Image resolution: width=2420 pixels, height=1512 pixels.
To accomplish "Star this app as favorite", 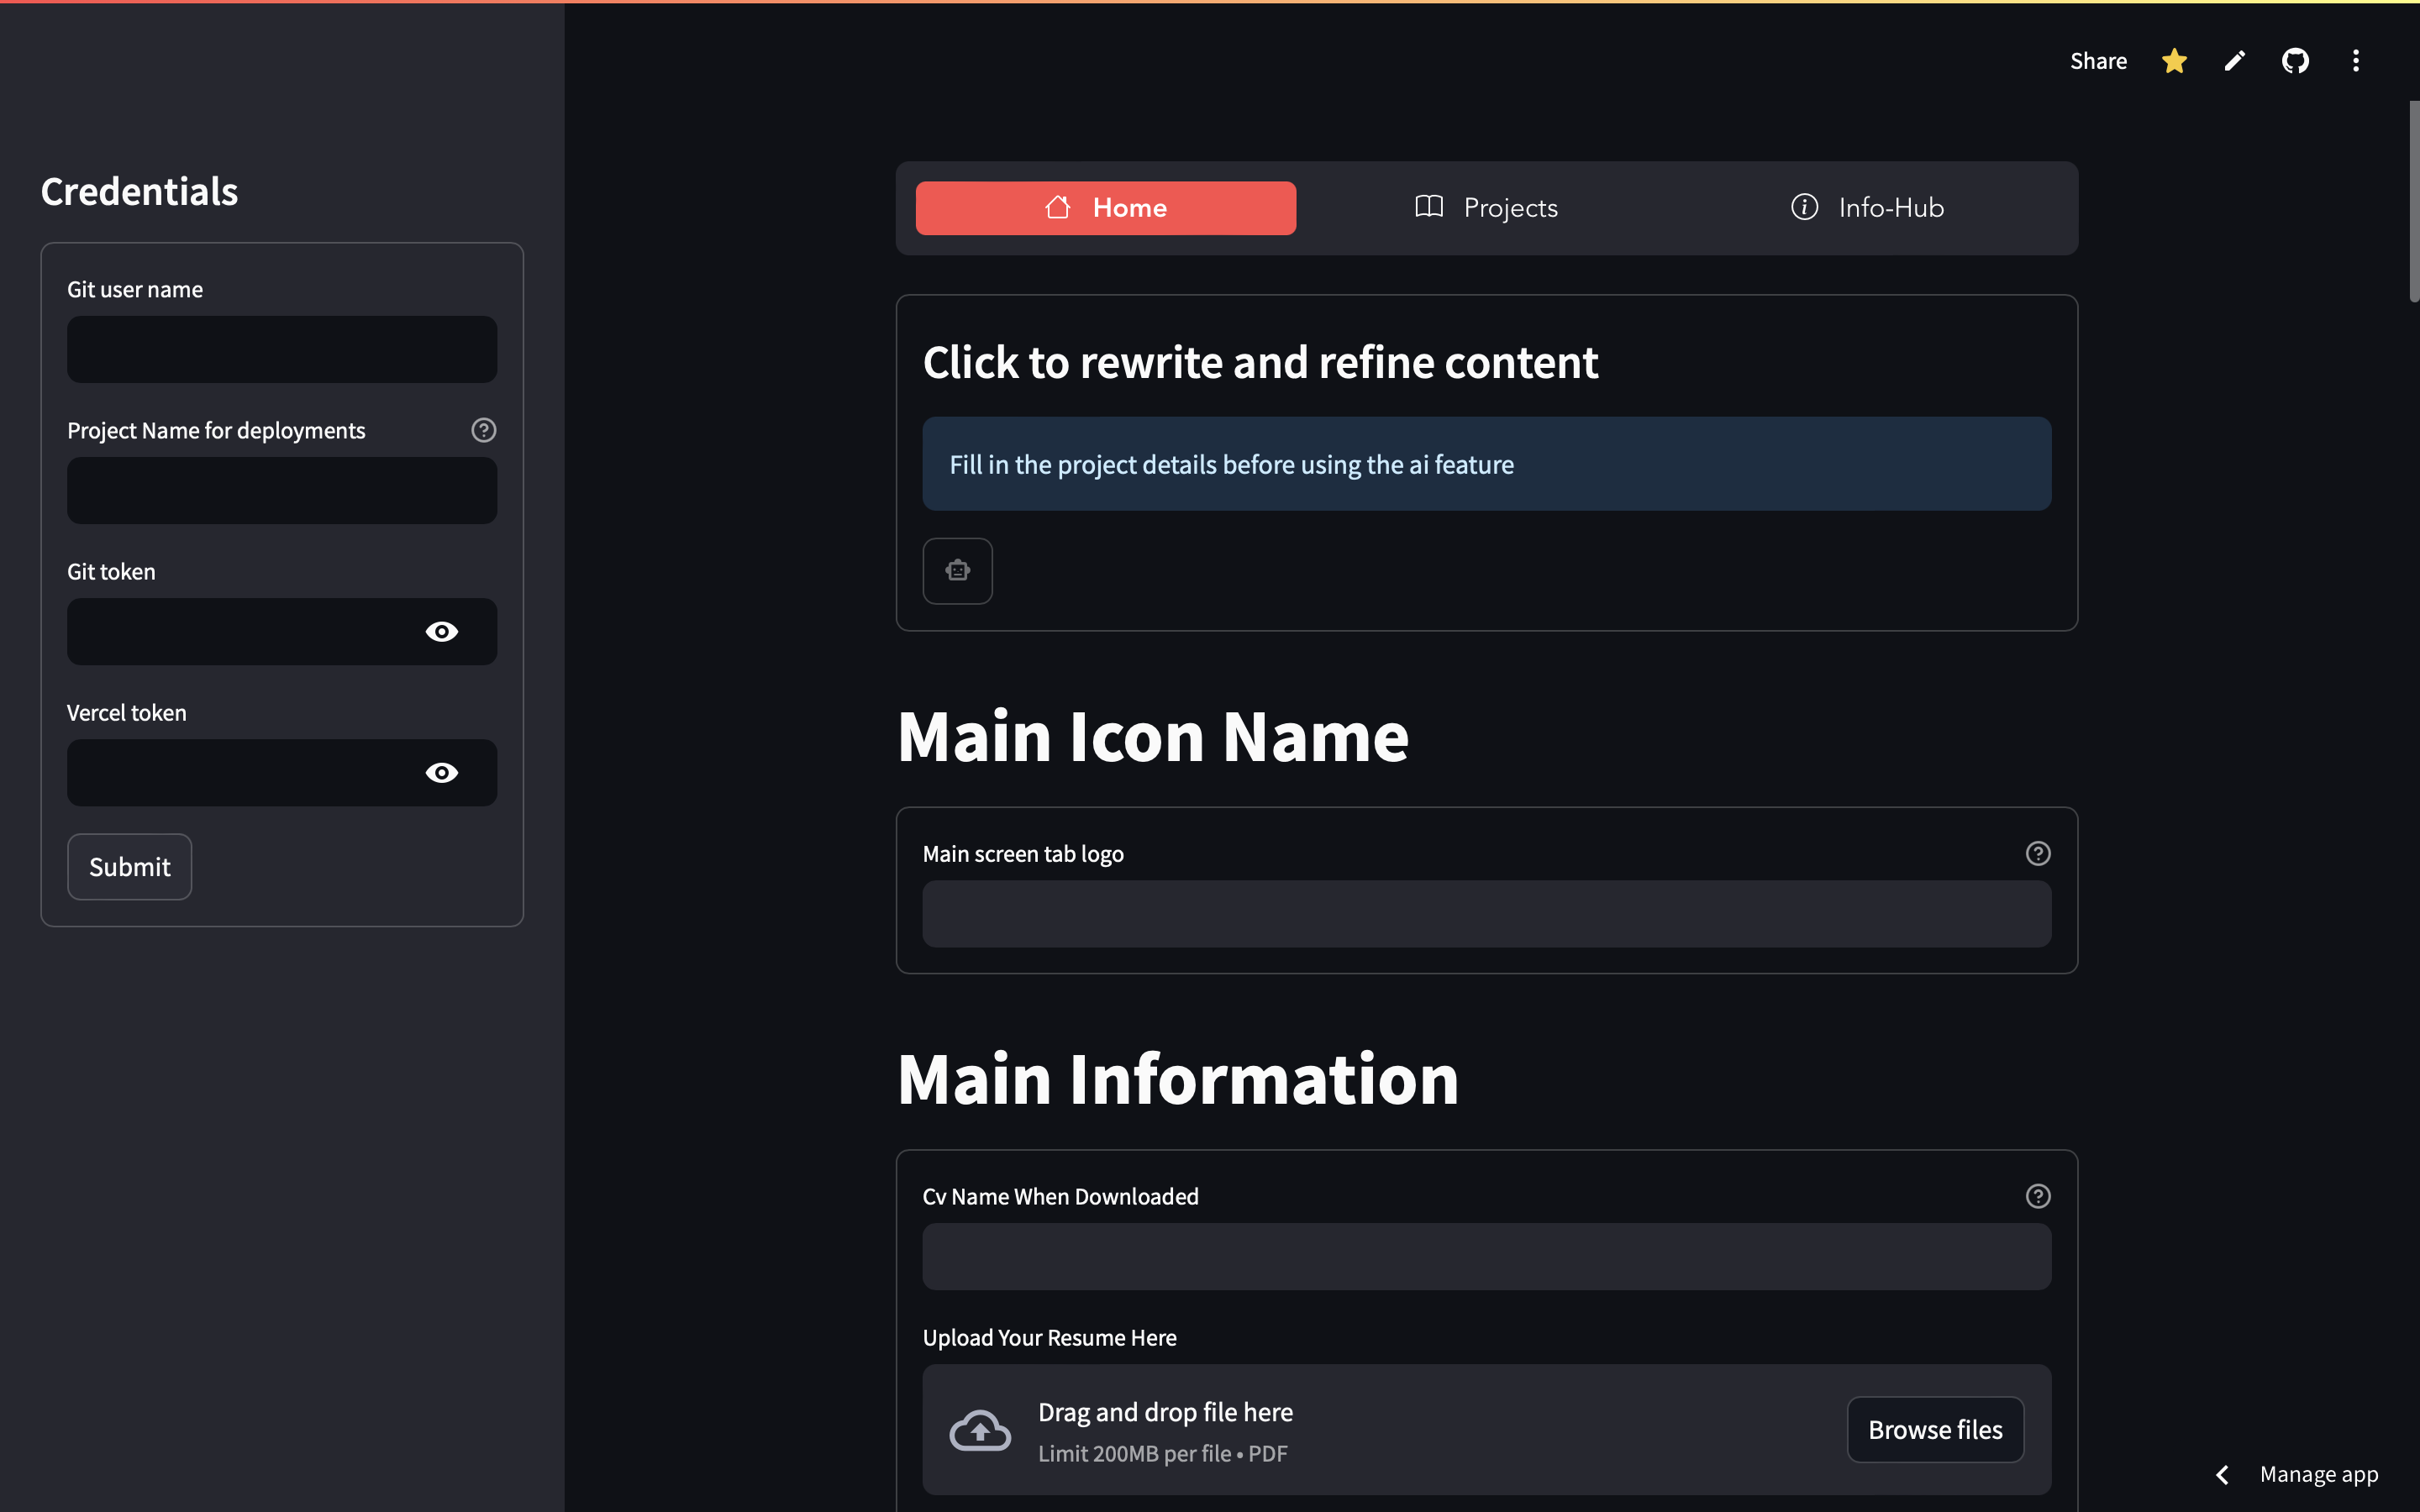I will tap(2174, 61).
